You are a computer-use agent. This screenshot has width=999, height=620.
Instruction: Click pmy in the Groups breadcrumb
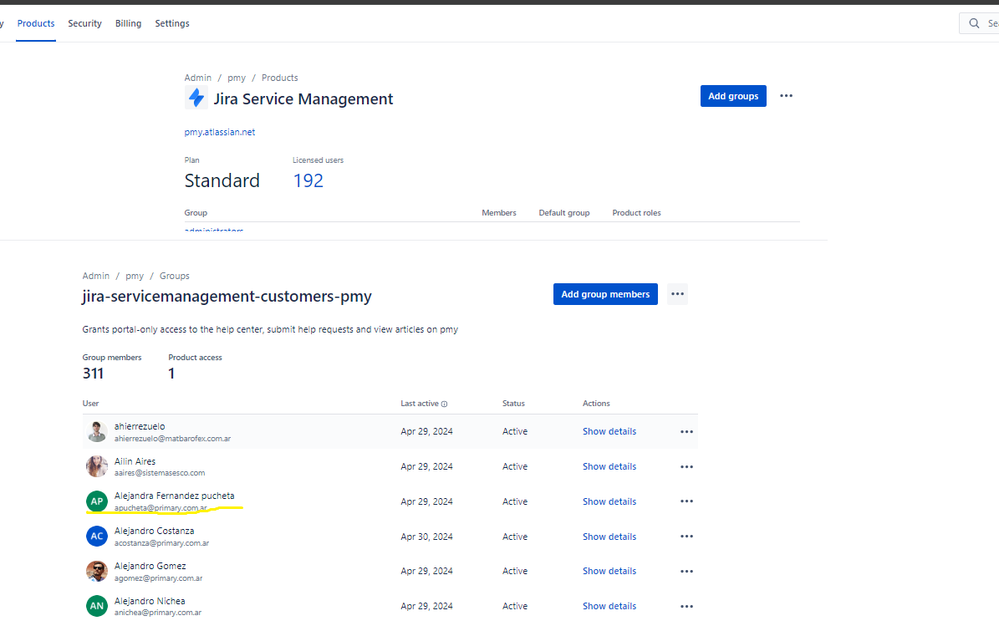pyautogui.click(x=134, y=276)
